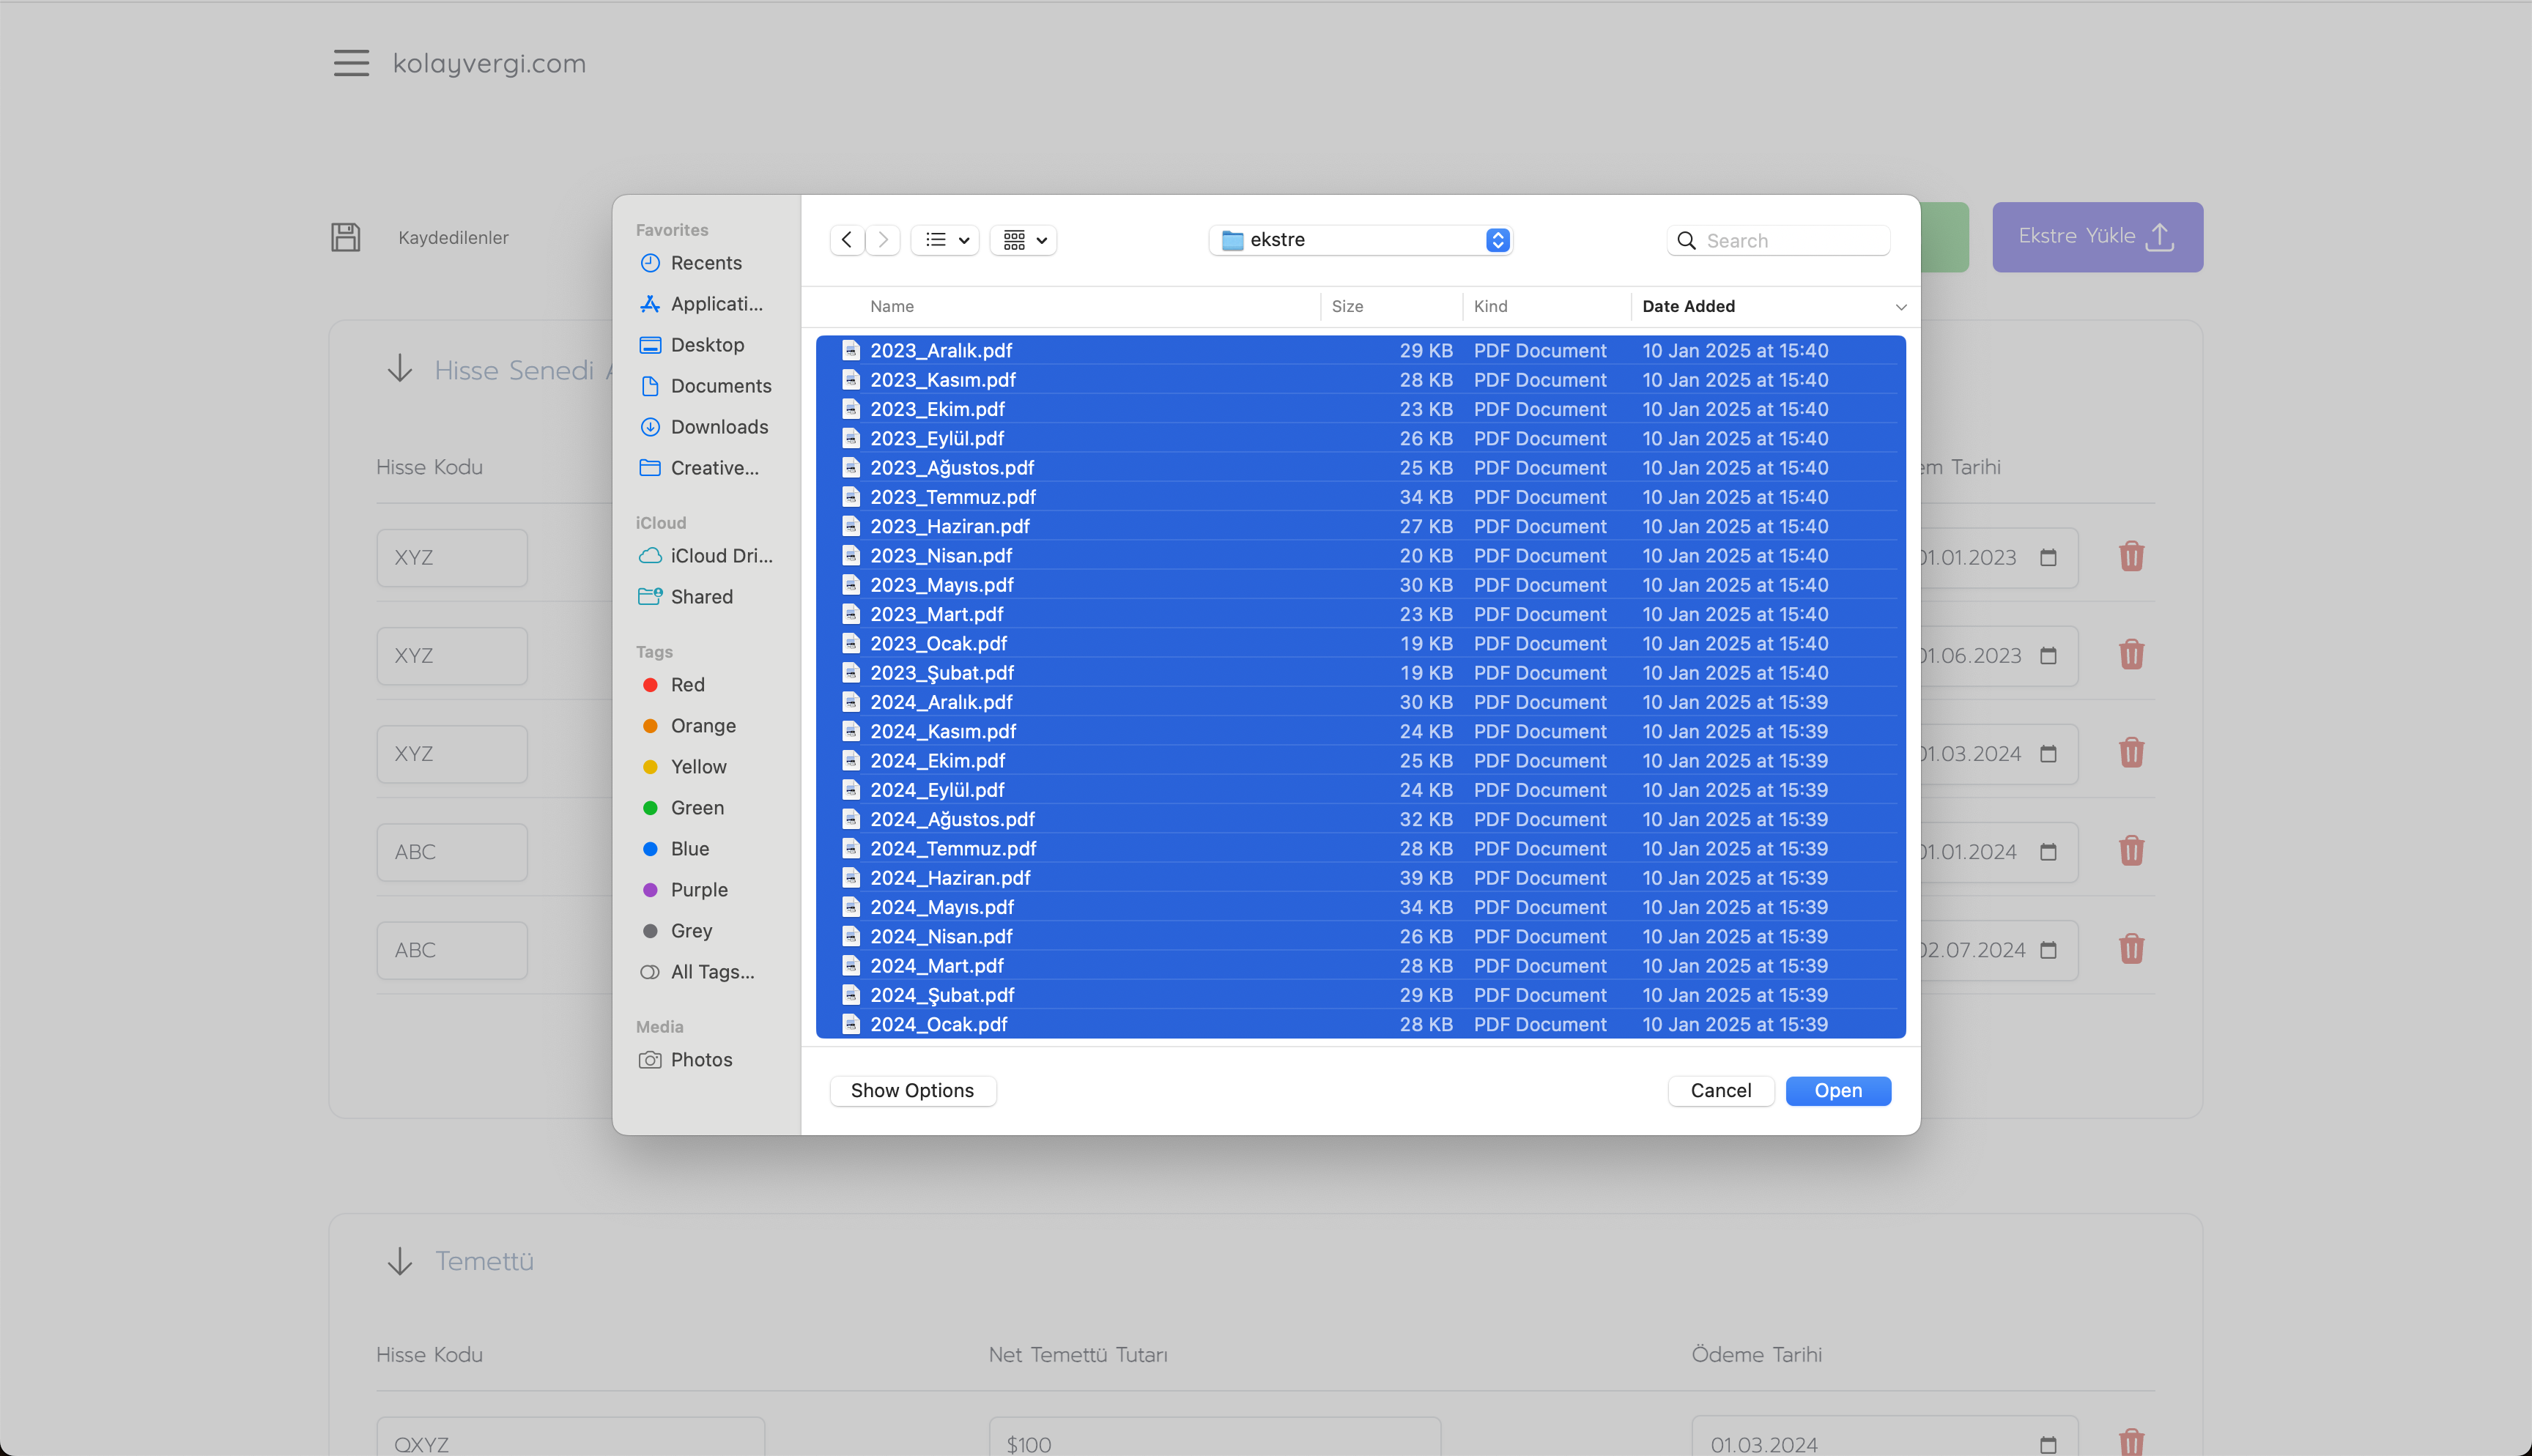Click Show Options button

(x=912, y=1091)
